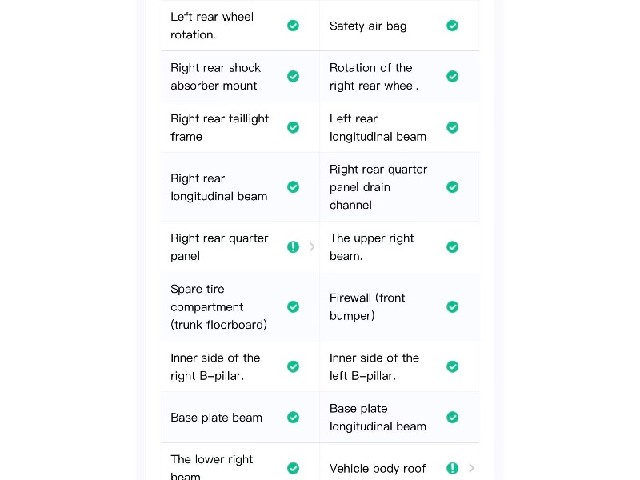Select the Right rear quarter panel drain channel entry
The width and height of the screenshot is (640, 480).
coord(400,187)
